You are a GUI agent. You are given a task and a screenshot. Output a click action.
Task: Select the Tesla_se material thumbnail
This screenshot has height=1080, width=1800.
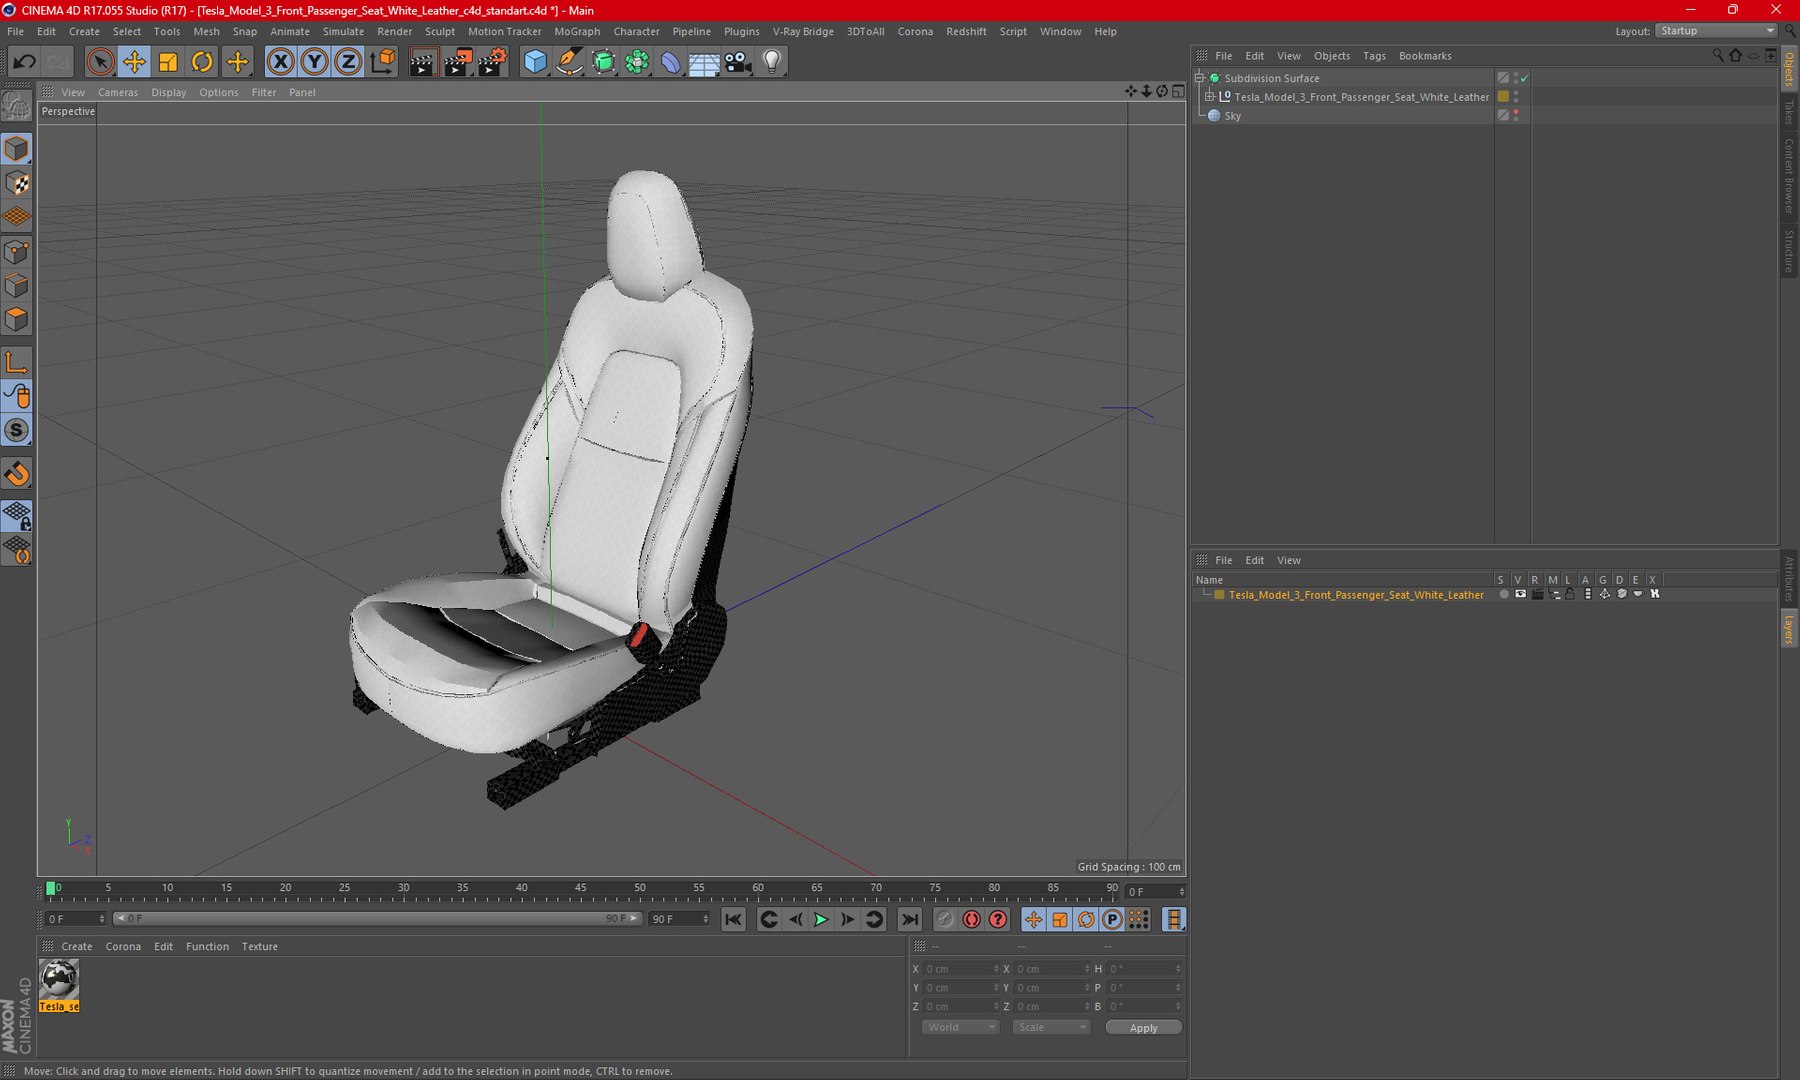click(x=59, y=985)
